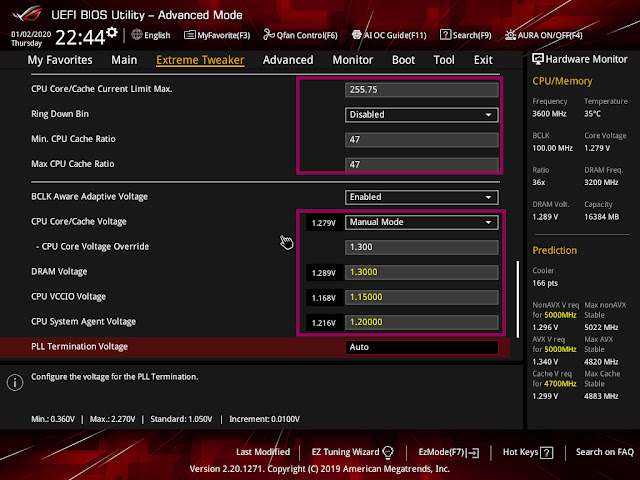
Task: Click Last Modified button
Action: [x=263, y=452]
